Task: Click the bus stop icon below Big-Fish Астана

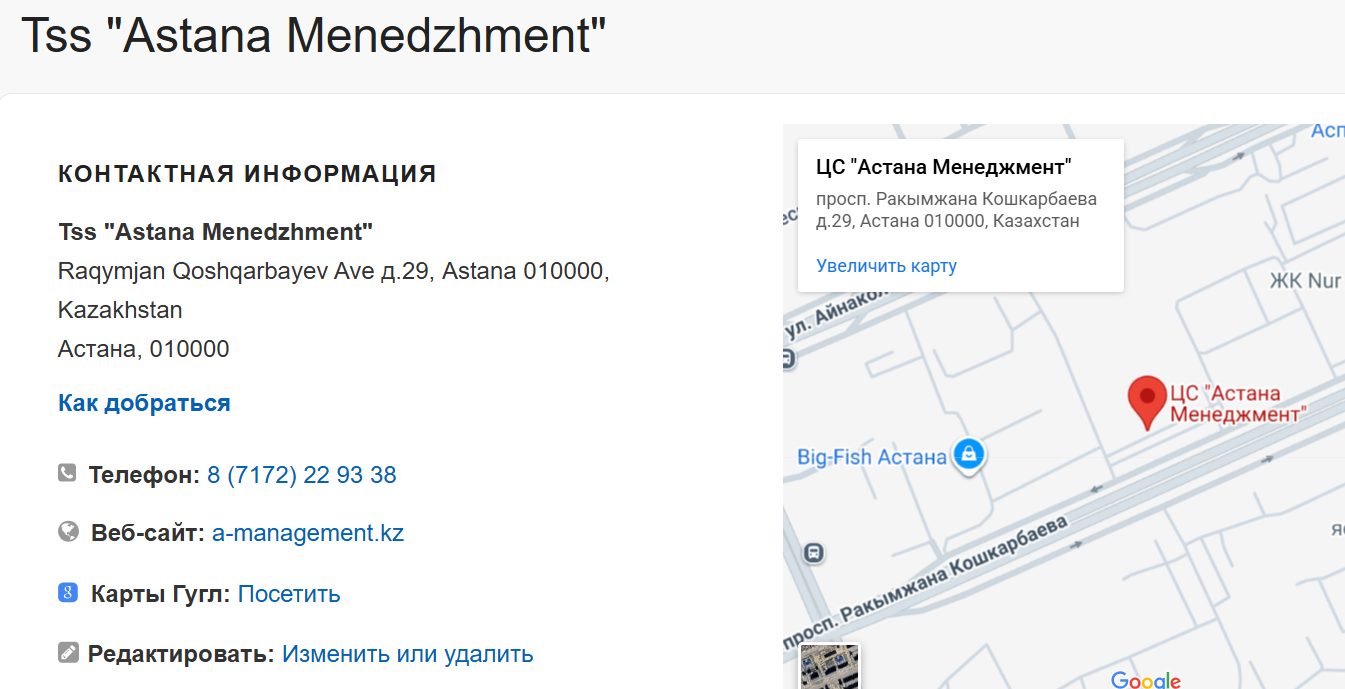Action: click(x=815, y=552)
